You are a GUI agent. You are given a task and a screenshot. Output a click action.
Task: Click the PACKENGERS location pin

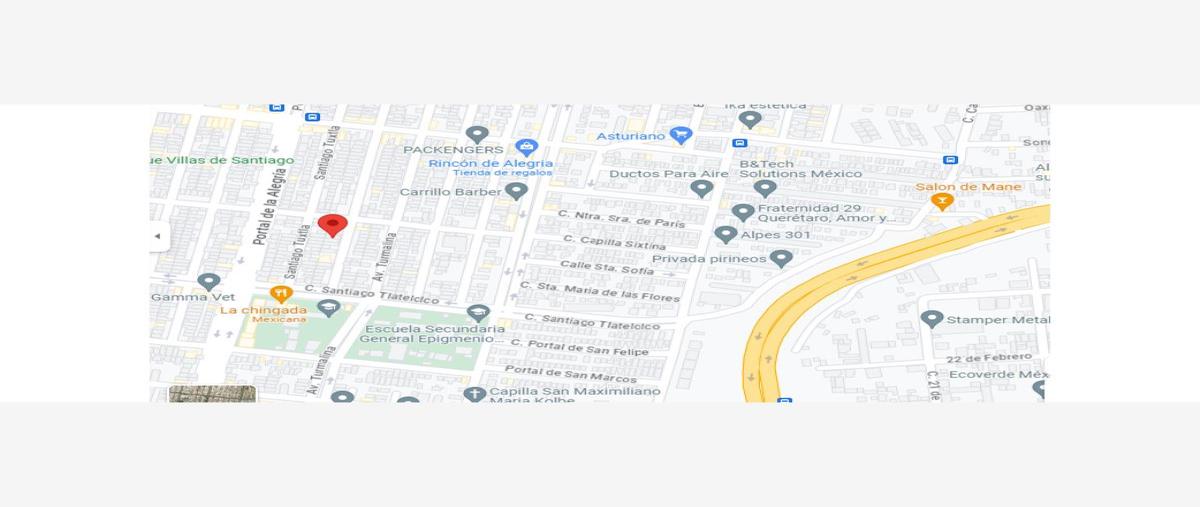[x=477, y=134]
